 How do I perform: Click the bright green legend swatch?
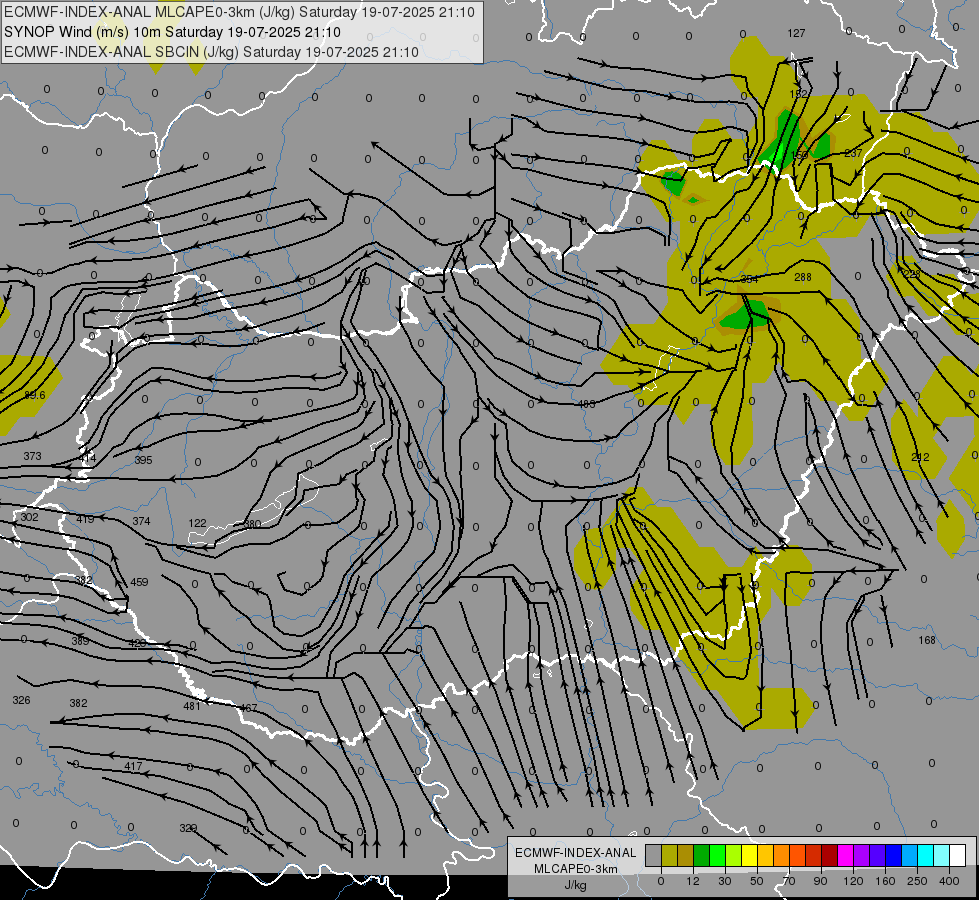[717, 856]
